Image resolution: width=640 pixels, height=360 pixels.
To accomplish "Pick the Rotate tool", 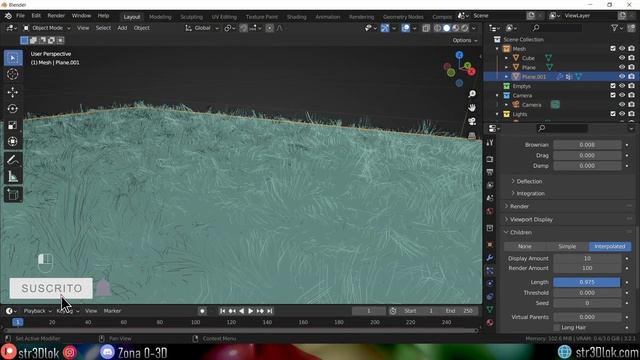I will pos(13,109).
